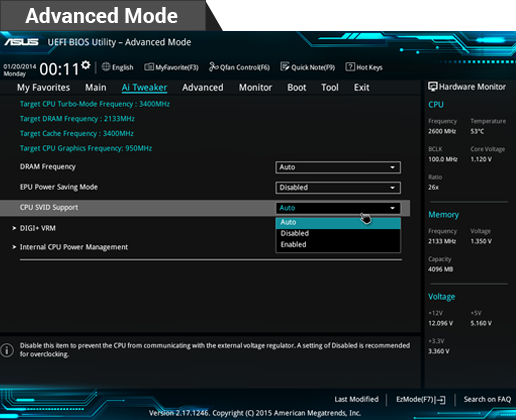Click the 12.096 V voltage reading
This screenshot has width=516, height=420.
440,323
